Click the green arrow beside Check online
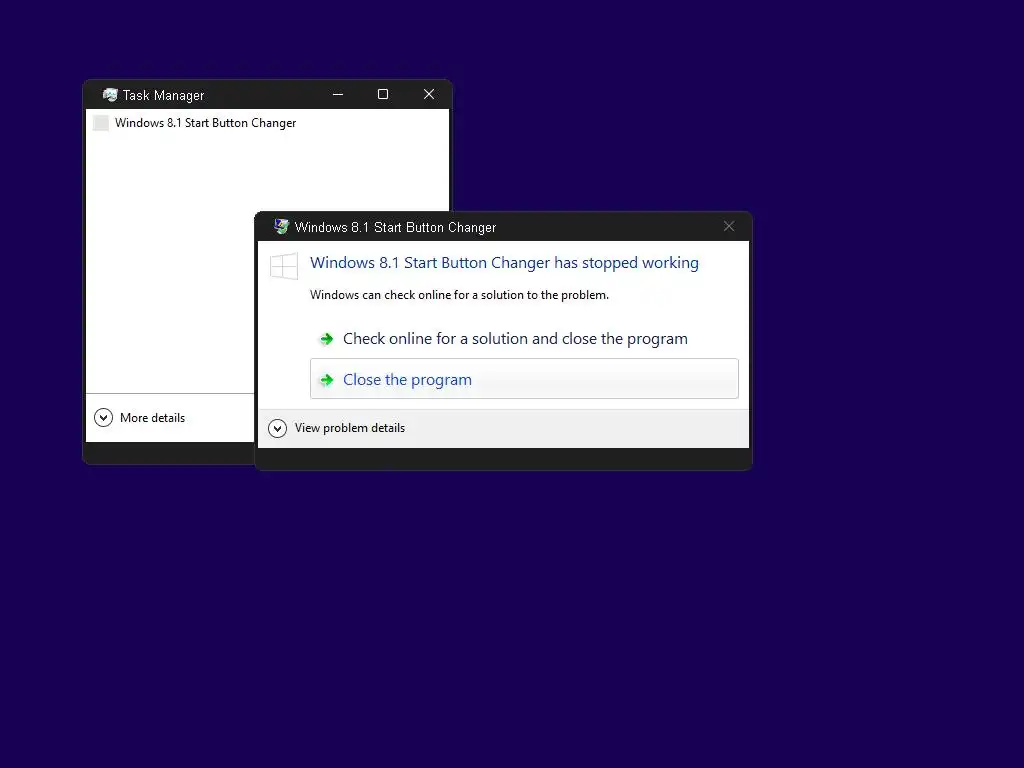 327,339
